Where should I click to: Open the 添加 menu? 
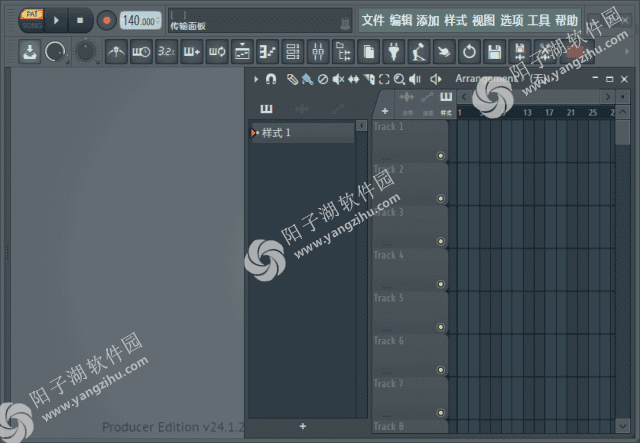point(427,20)
